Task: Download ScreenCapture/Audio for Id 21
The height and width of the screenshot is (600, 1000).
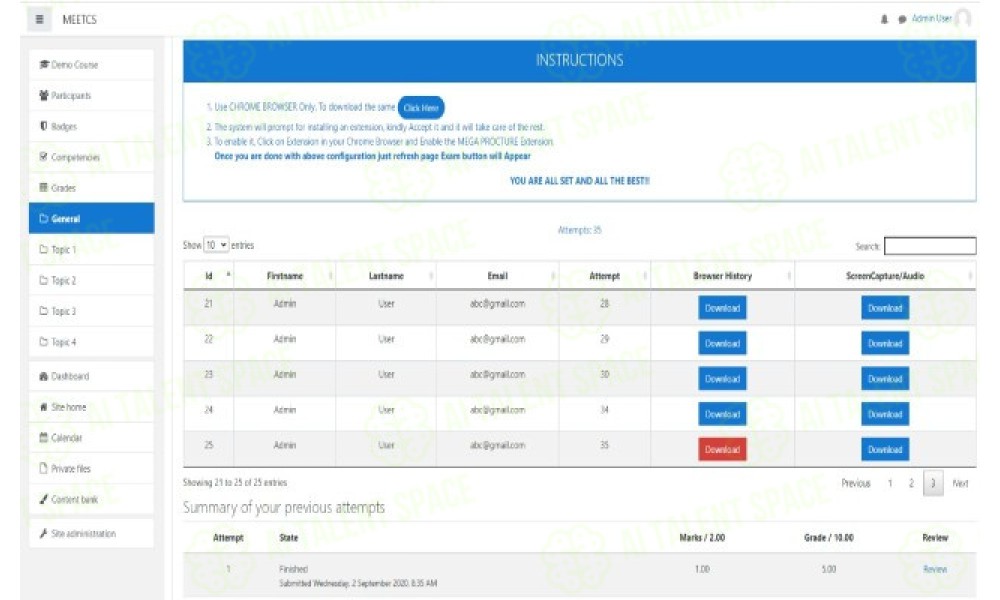Action: (x=885, y=308)
